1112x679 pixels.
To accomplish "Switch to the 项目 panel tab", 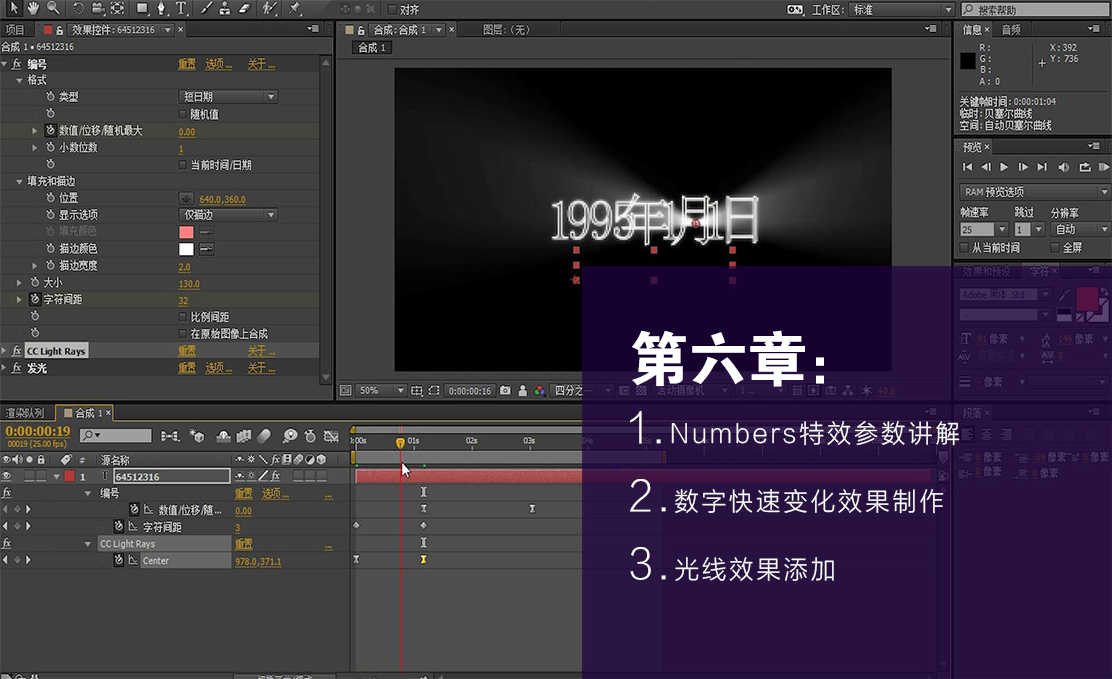I will point(15,30).
